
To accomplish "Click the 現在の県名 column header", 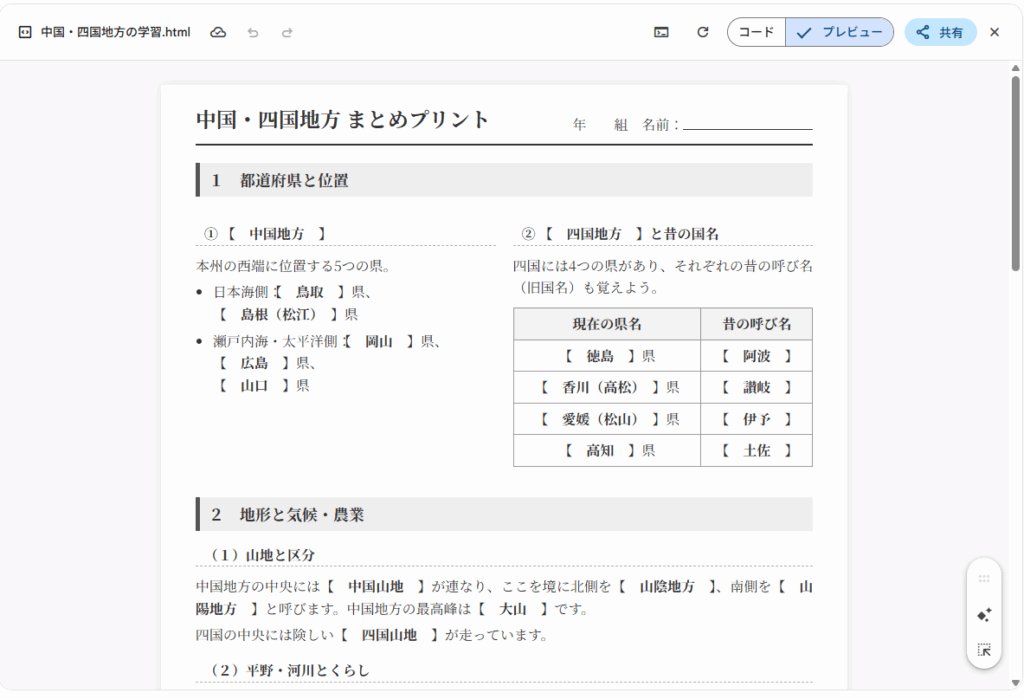I will tap(606, 324).
